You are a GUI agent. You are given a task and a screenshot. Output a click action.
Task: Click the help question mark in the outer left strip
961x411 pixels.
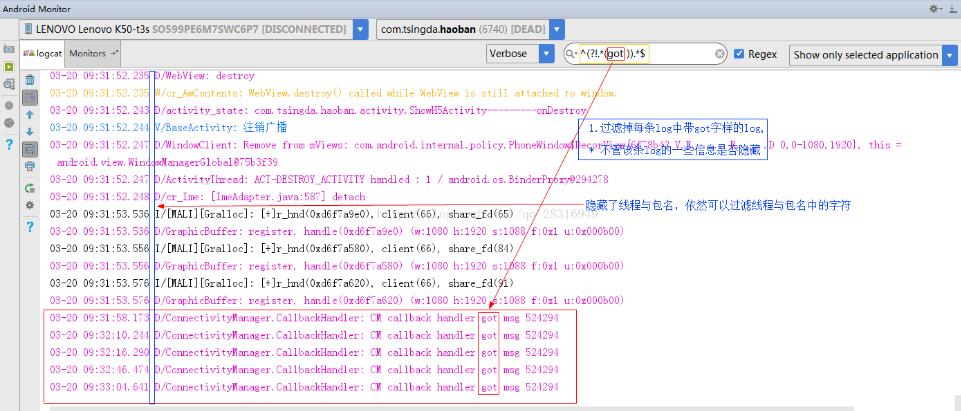pos(9,144)
